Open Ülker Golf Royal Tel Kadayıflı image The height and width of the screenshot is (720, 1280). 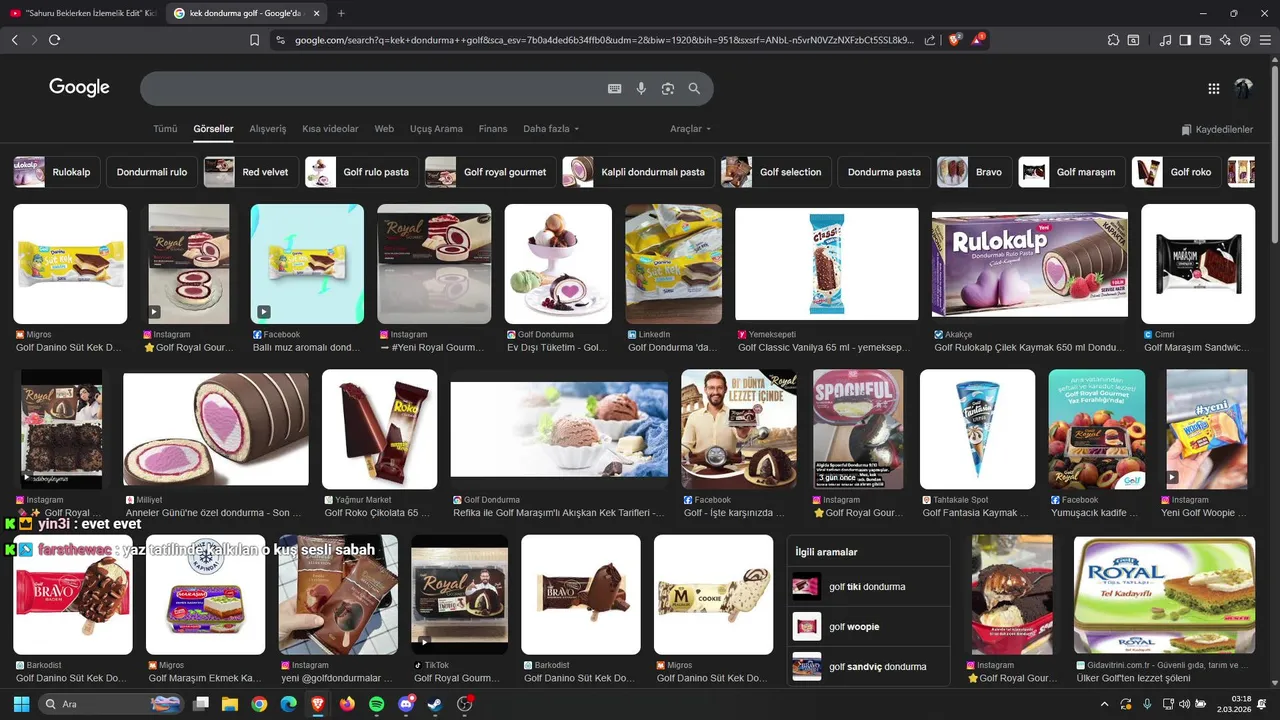1164,594
